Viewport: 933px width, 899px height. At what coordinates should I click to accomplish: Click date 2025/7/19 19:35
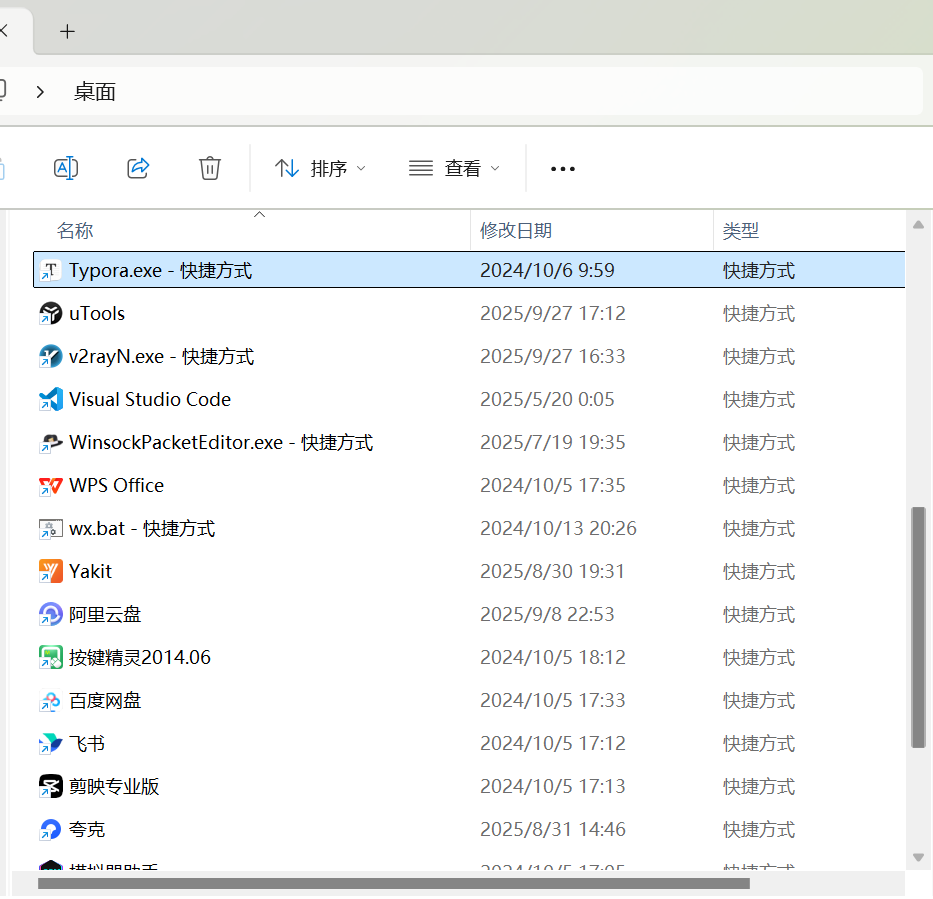tap(553, 443)
